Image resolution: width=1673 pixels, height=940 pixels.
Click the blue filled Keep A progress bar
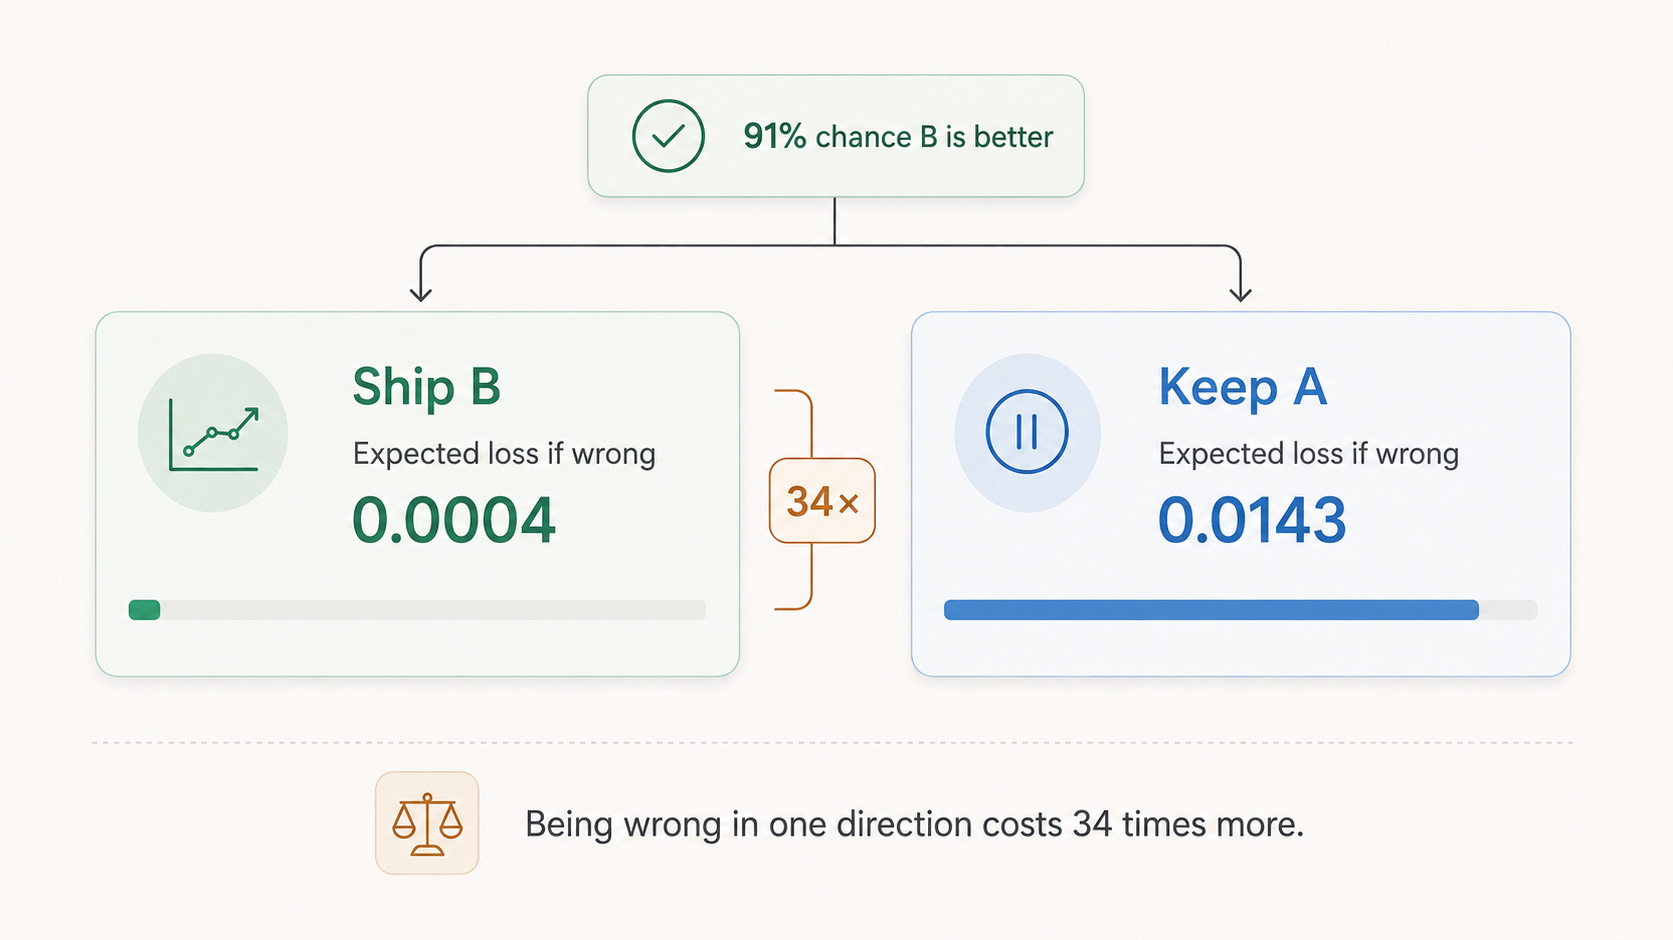pyautogui.click(x=1211, y=610)
